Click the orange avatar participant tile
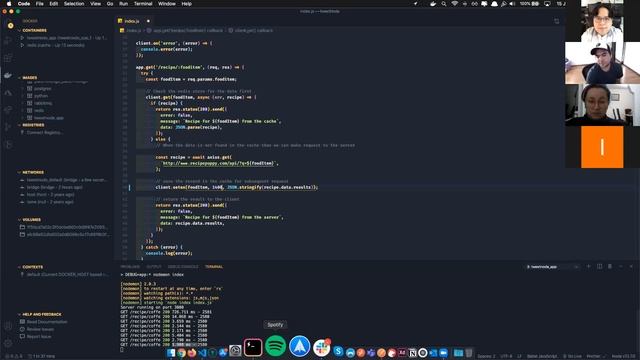 pyautogui.click(x=602, y=147)
